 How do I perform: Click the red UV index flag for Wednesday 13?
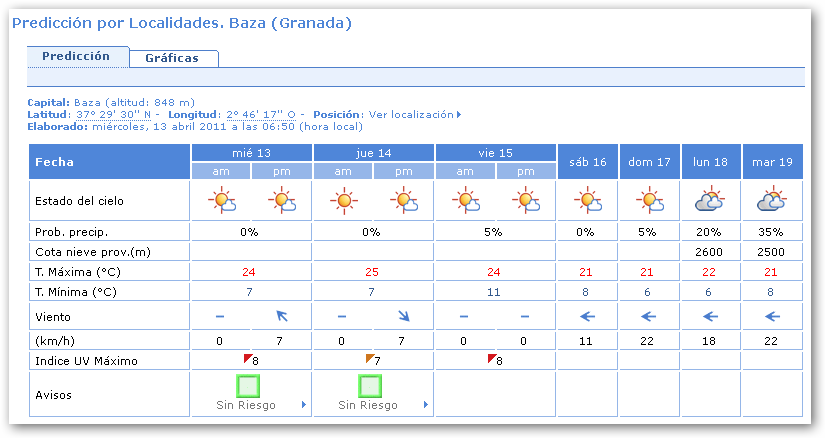(x=249, y=357)
